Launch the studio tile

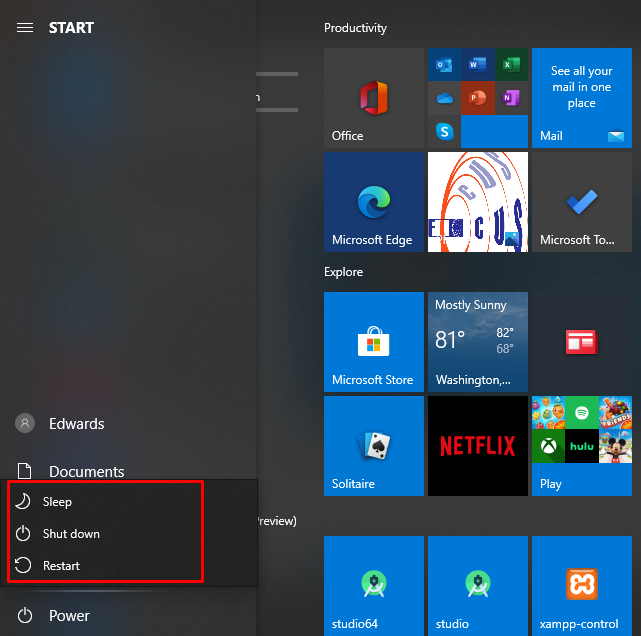point(478,586)
